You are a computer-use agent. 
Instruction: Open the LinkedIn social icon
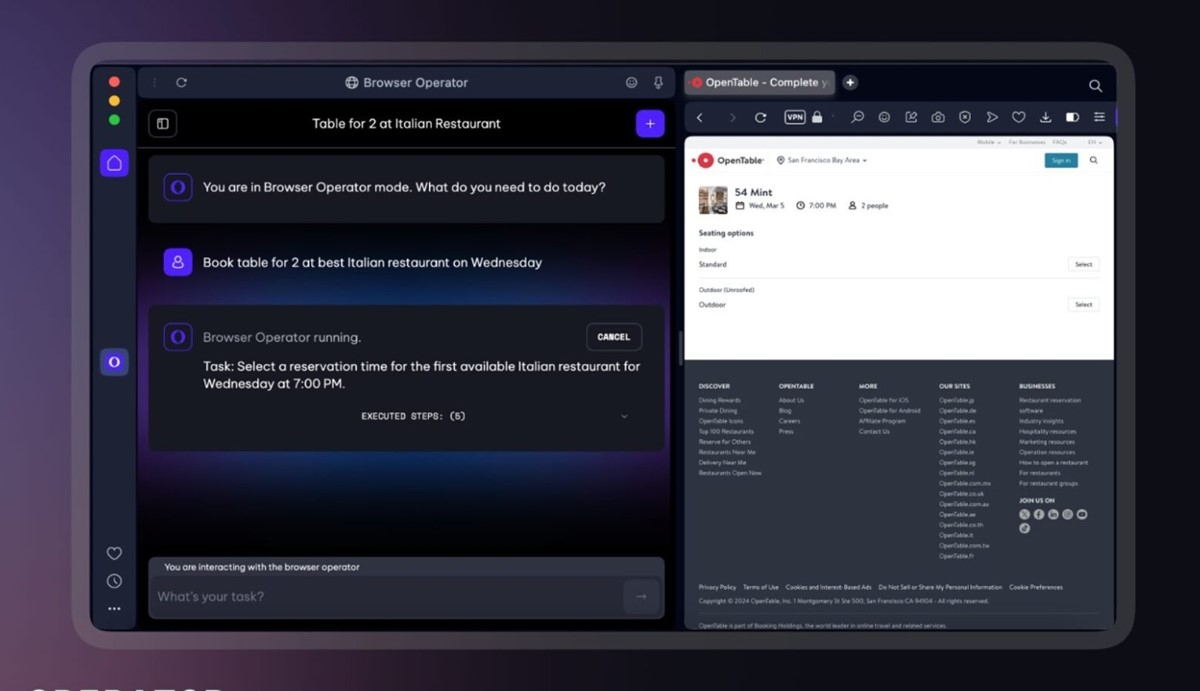(1053, 514)
